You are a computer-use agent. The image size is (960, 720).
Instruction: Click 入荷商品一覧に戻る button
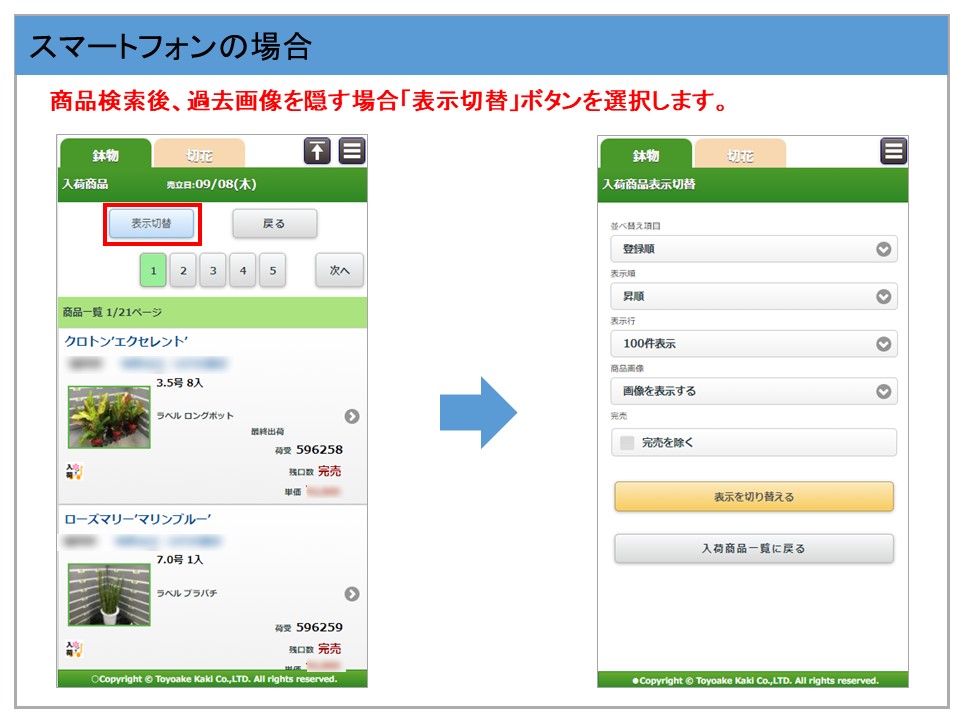pos(753,548)
